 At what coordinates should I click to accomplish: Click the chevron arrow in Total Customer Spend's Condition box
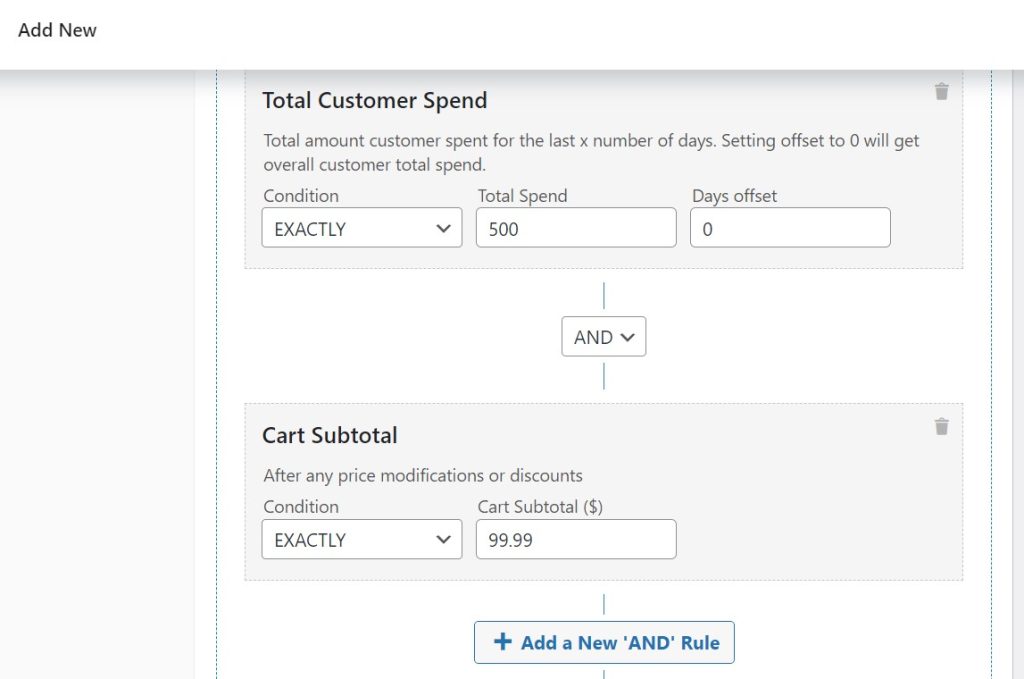point(443,229)
